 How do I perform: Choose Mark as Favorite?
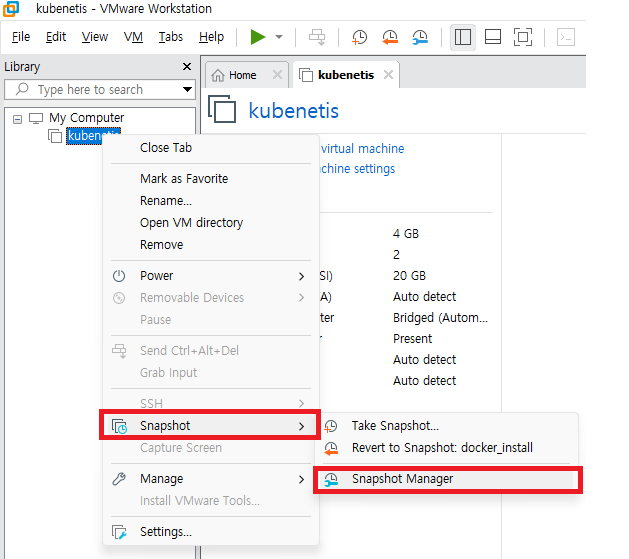211,178
